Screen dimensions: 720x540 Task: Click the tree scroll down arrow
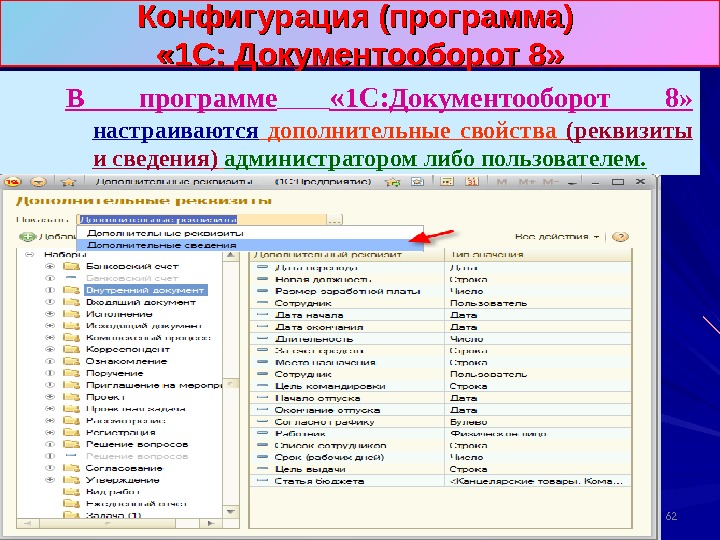(x=231, y=511)
